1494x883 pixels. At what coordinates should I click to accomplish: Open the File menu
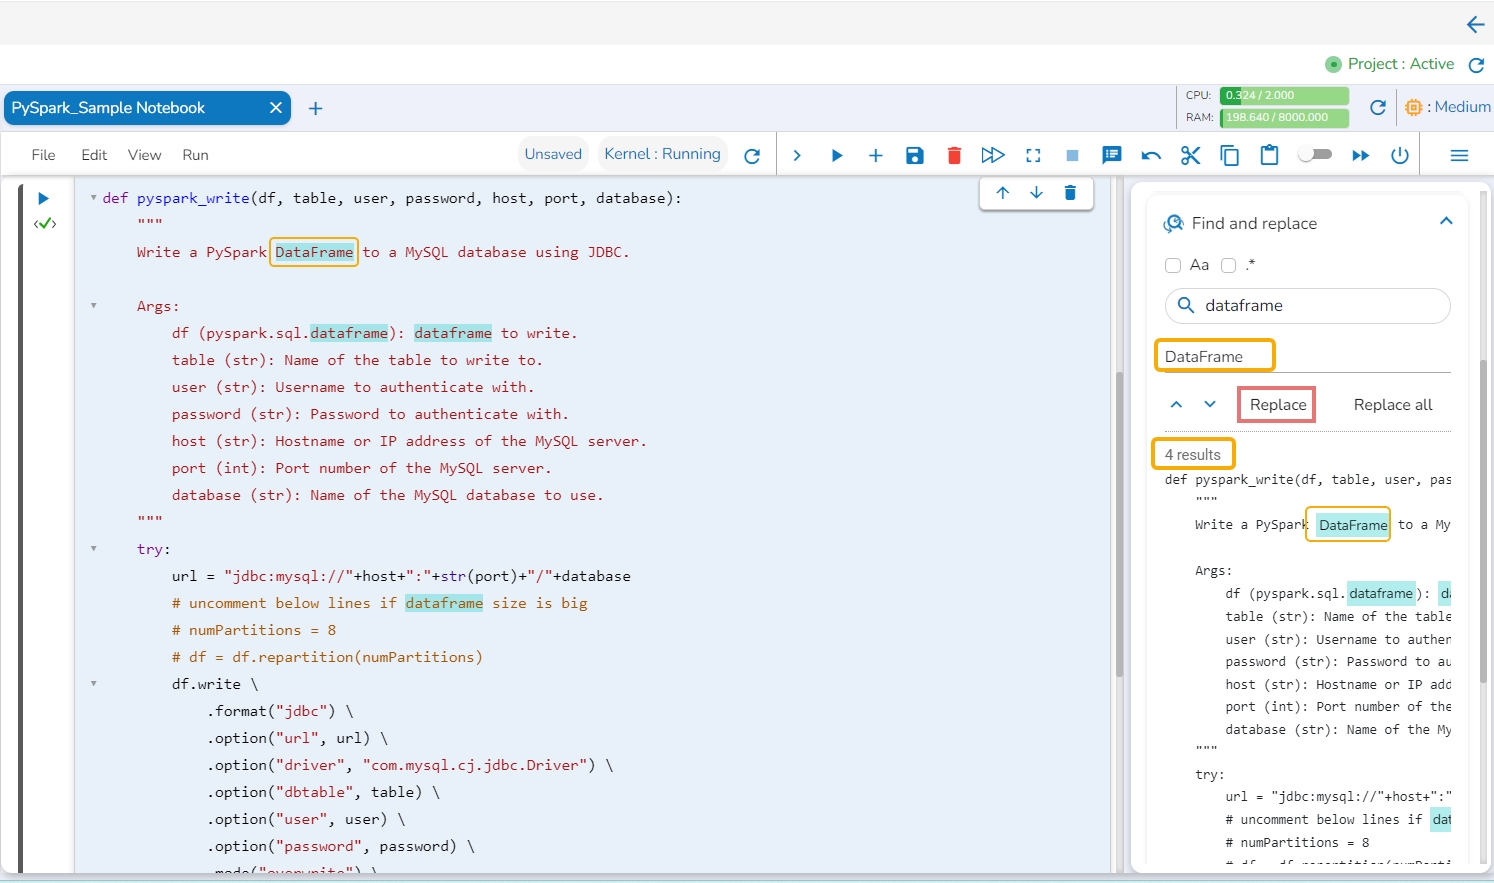tap(43, 155)
